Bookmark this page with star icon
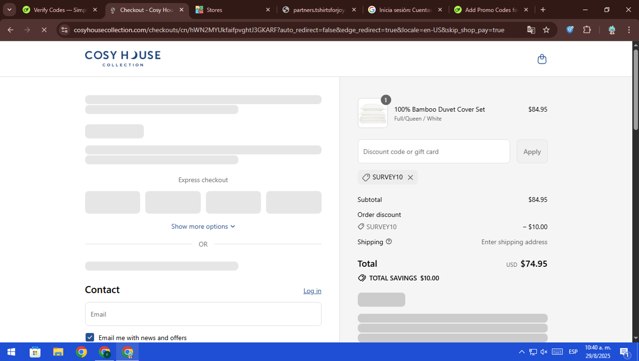639x361 pixels. (546, 30)
